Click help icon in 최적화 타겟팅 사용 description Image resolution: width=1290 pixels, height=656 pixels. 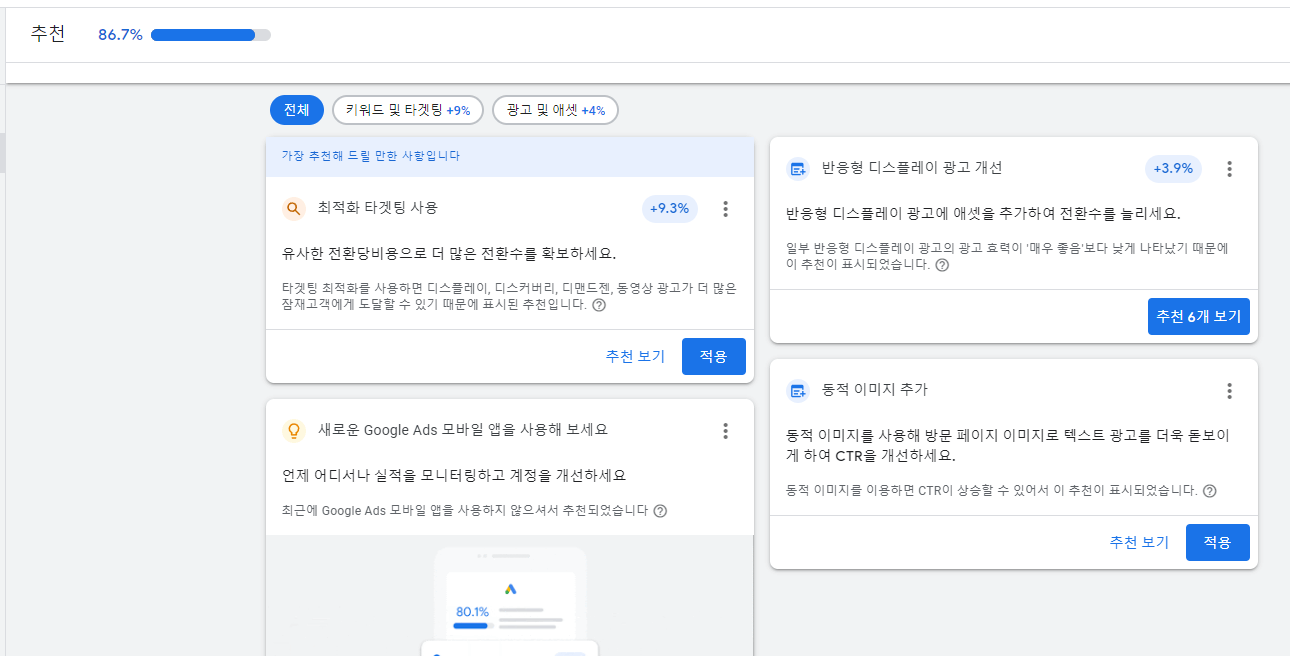coord(599,305)
